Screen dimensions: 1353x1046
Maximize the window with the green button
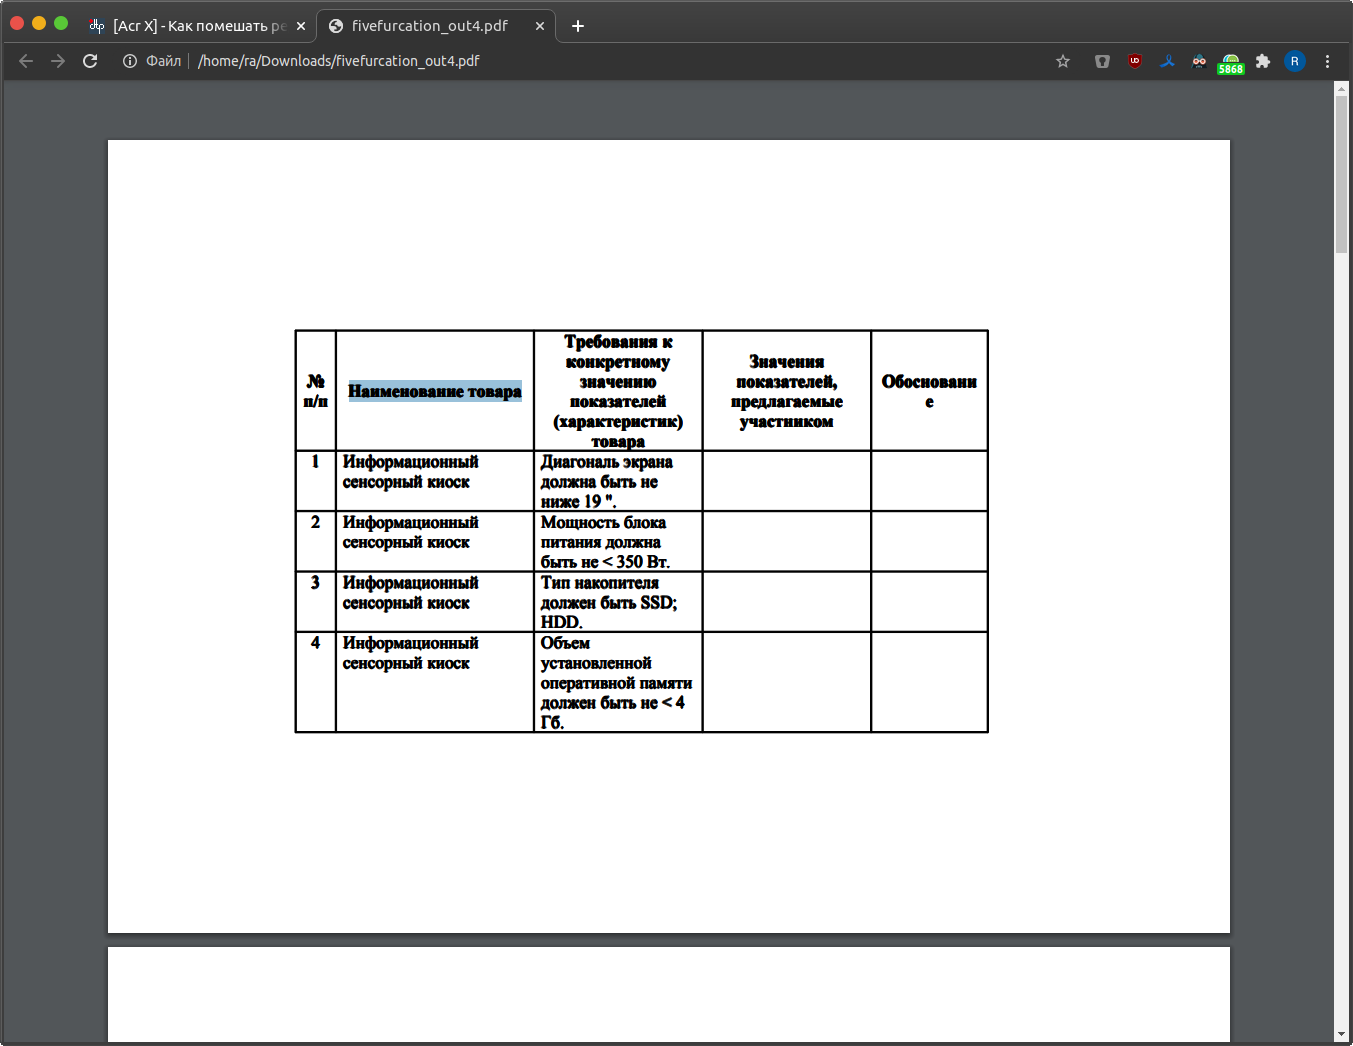pyautogui.click(x=61, y=23)
